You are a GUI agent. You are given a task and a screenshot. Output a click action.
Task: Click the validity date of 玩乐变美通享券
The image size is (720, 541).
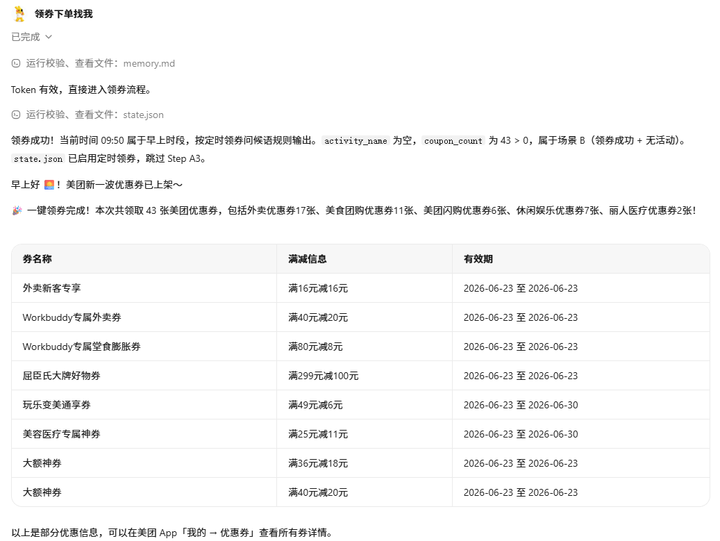[521, 405]
